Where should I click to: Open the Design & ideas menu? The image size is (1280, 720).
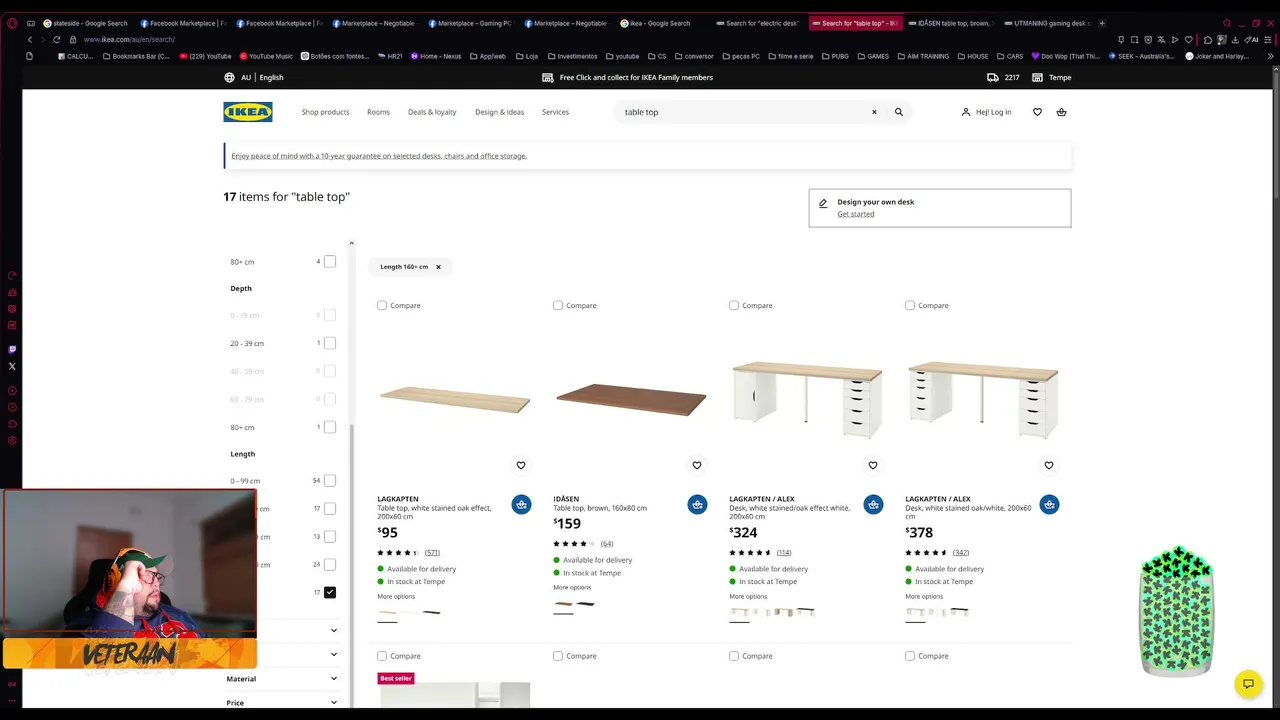tap(500, 112)
